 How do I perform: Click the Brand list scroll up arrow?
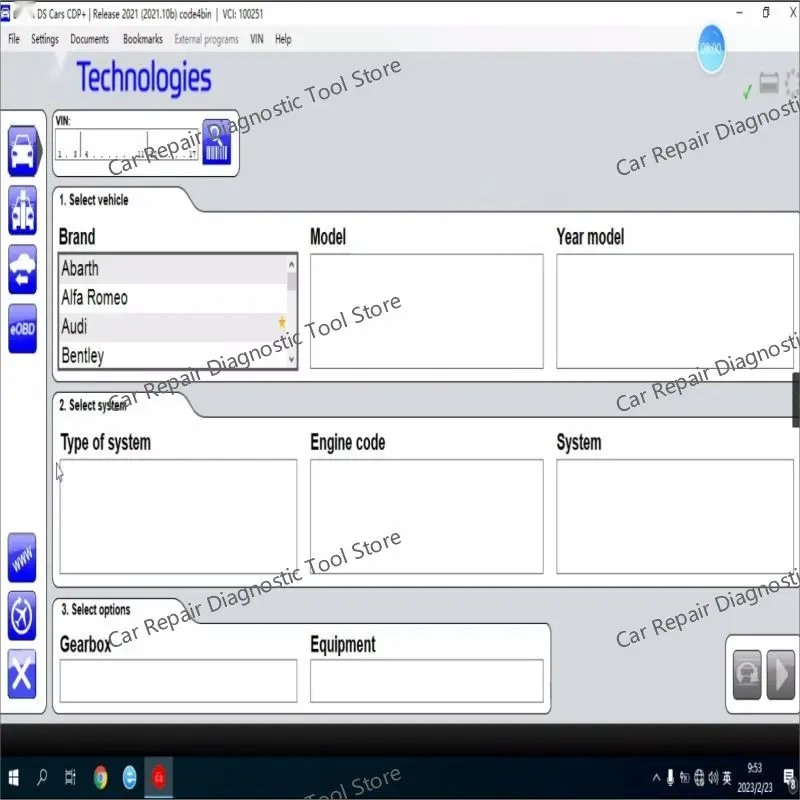291,264
